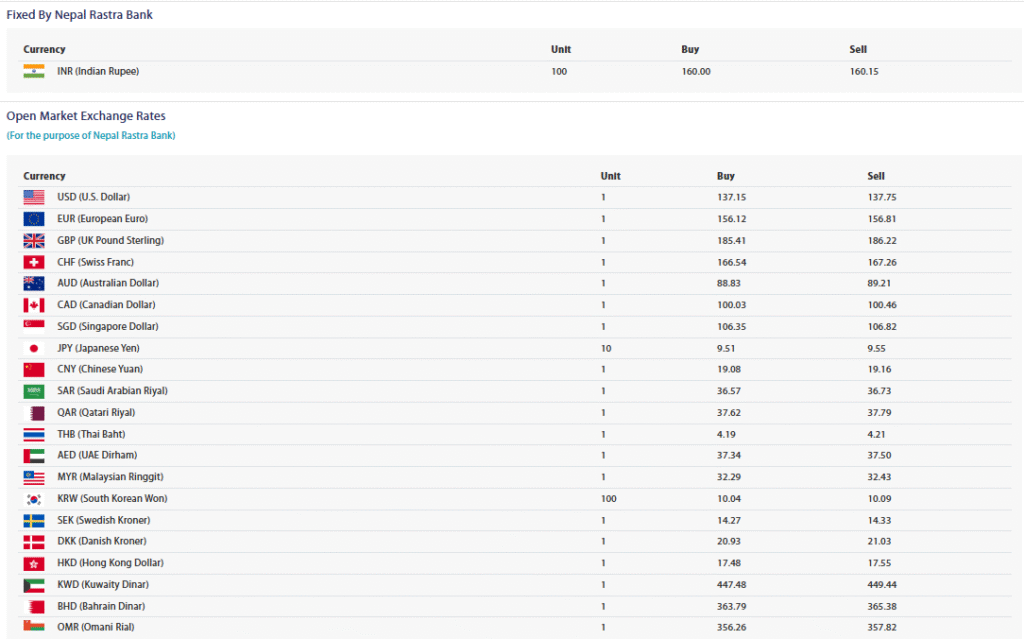Click 'AUD (Australian Dollar)' currency name
This screenshot has height=639, width=1024.
pyautogui.click(x=108, y=283)
